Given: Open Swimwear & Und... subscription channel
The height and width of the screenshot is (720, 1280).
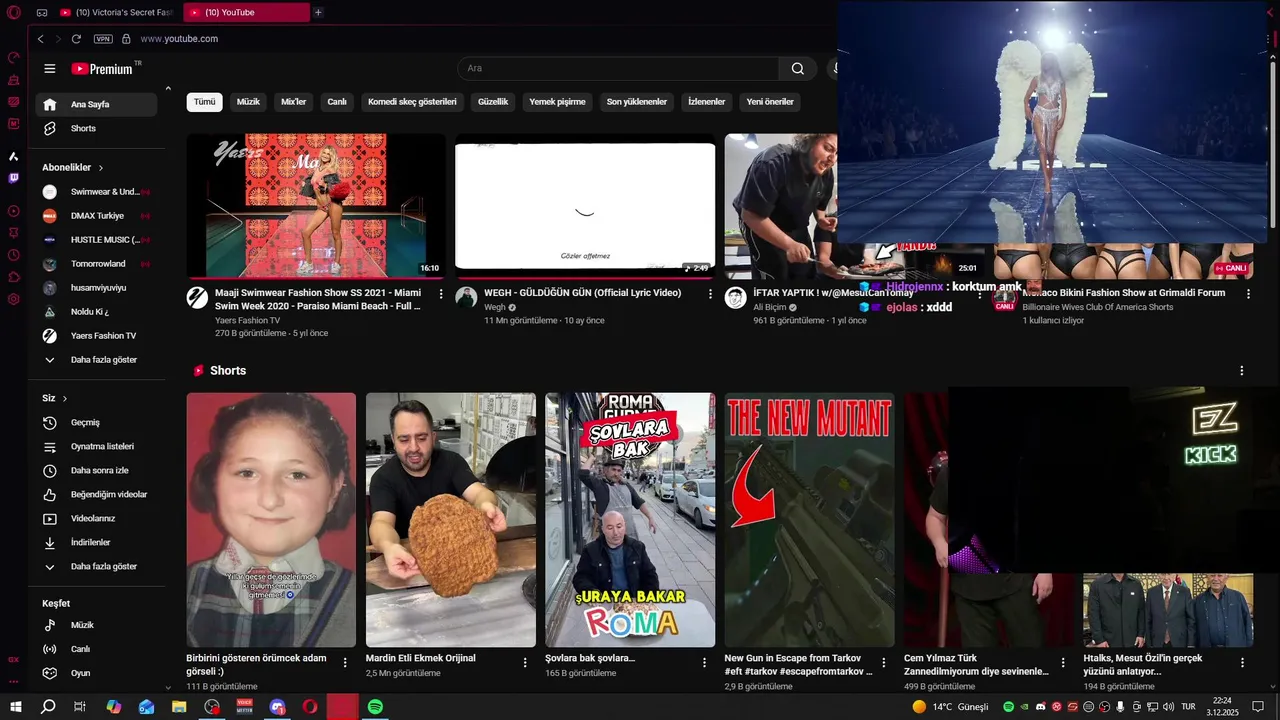Looking at the screenshot, I should coord(96,192).
